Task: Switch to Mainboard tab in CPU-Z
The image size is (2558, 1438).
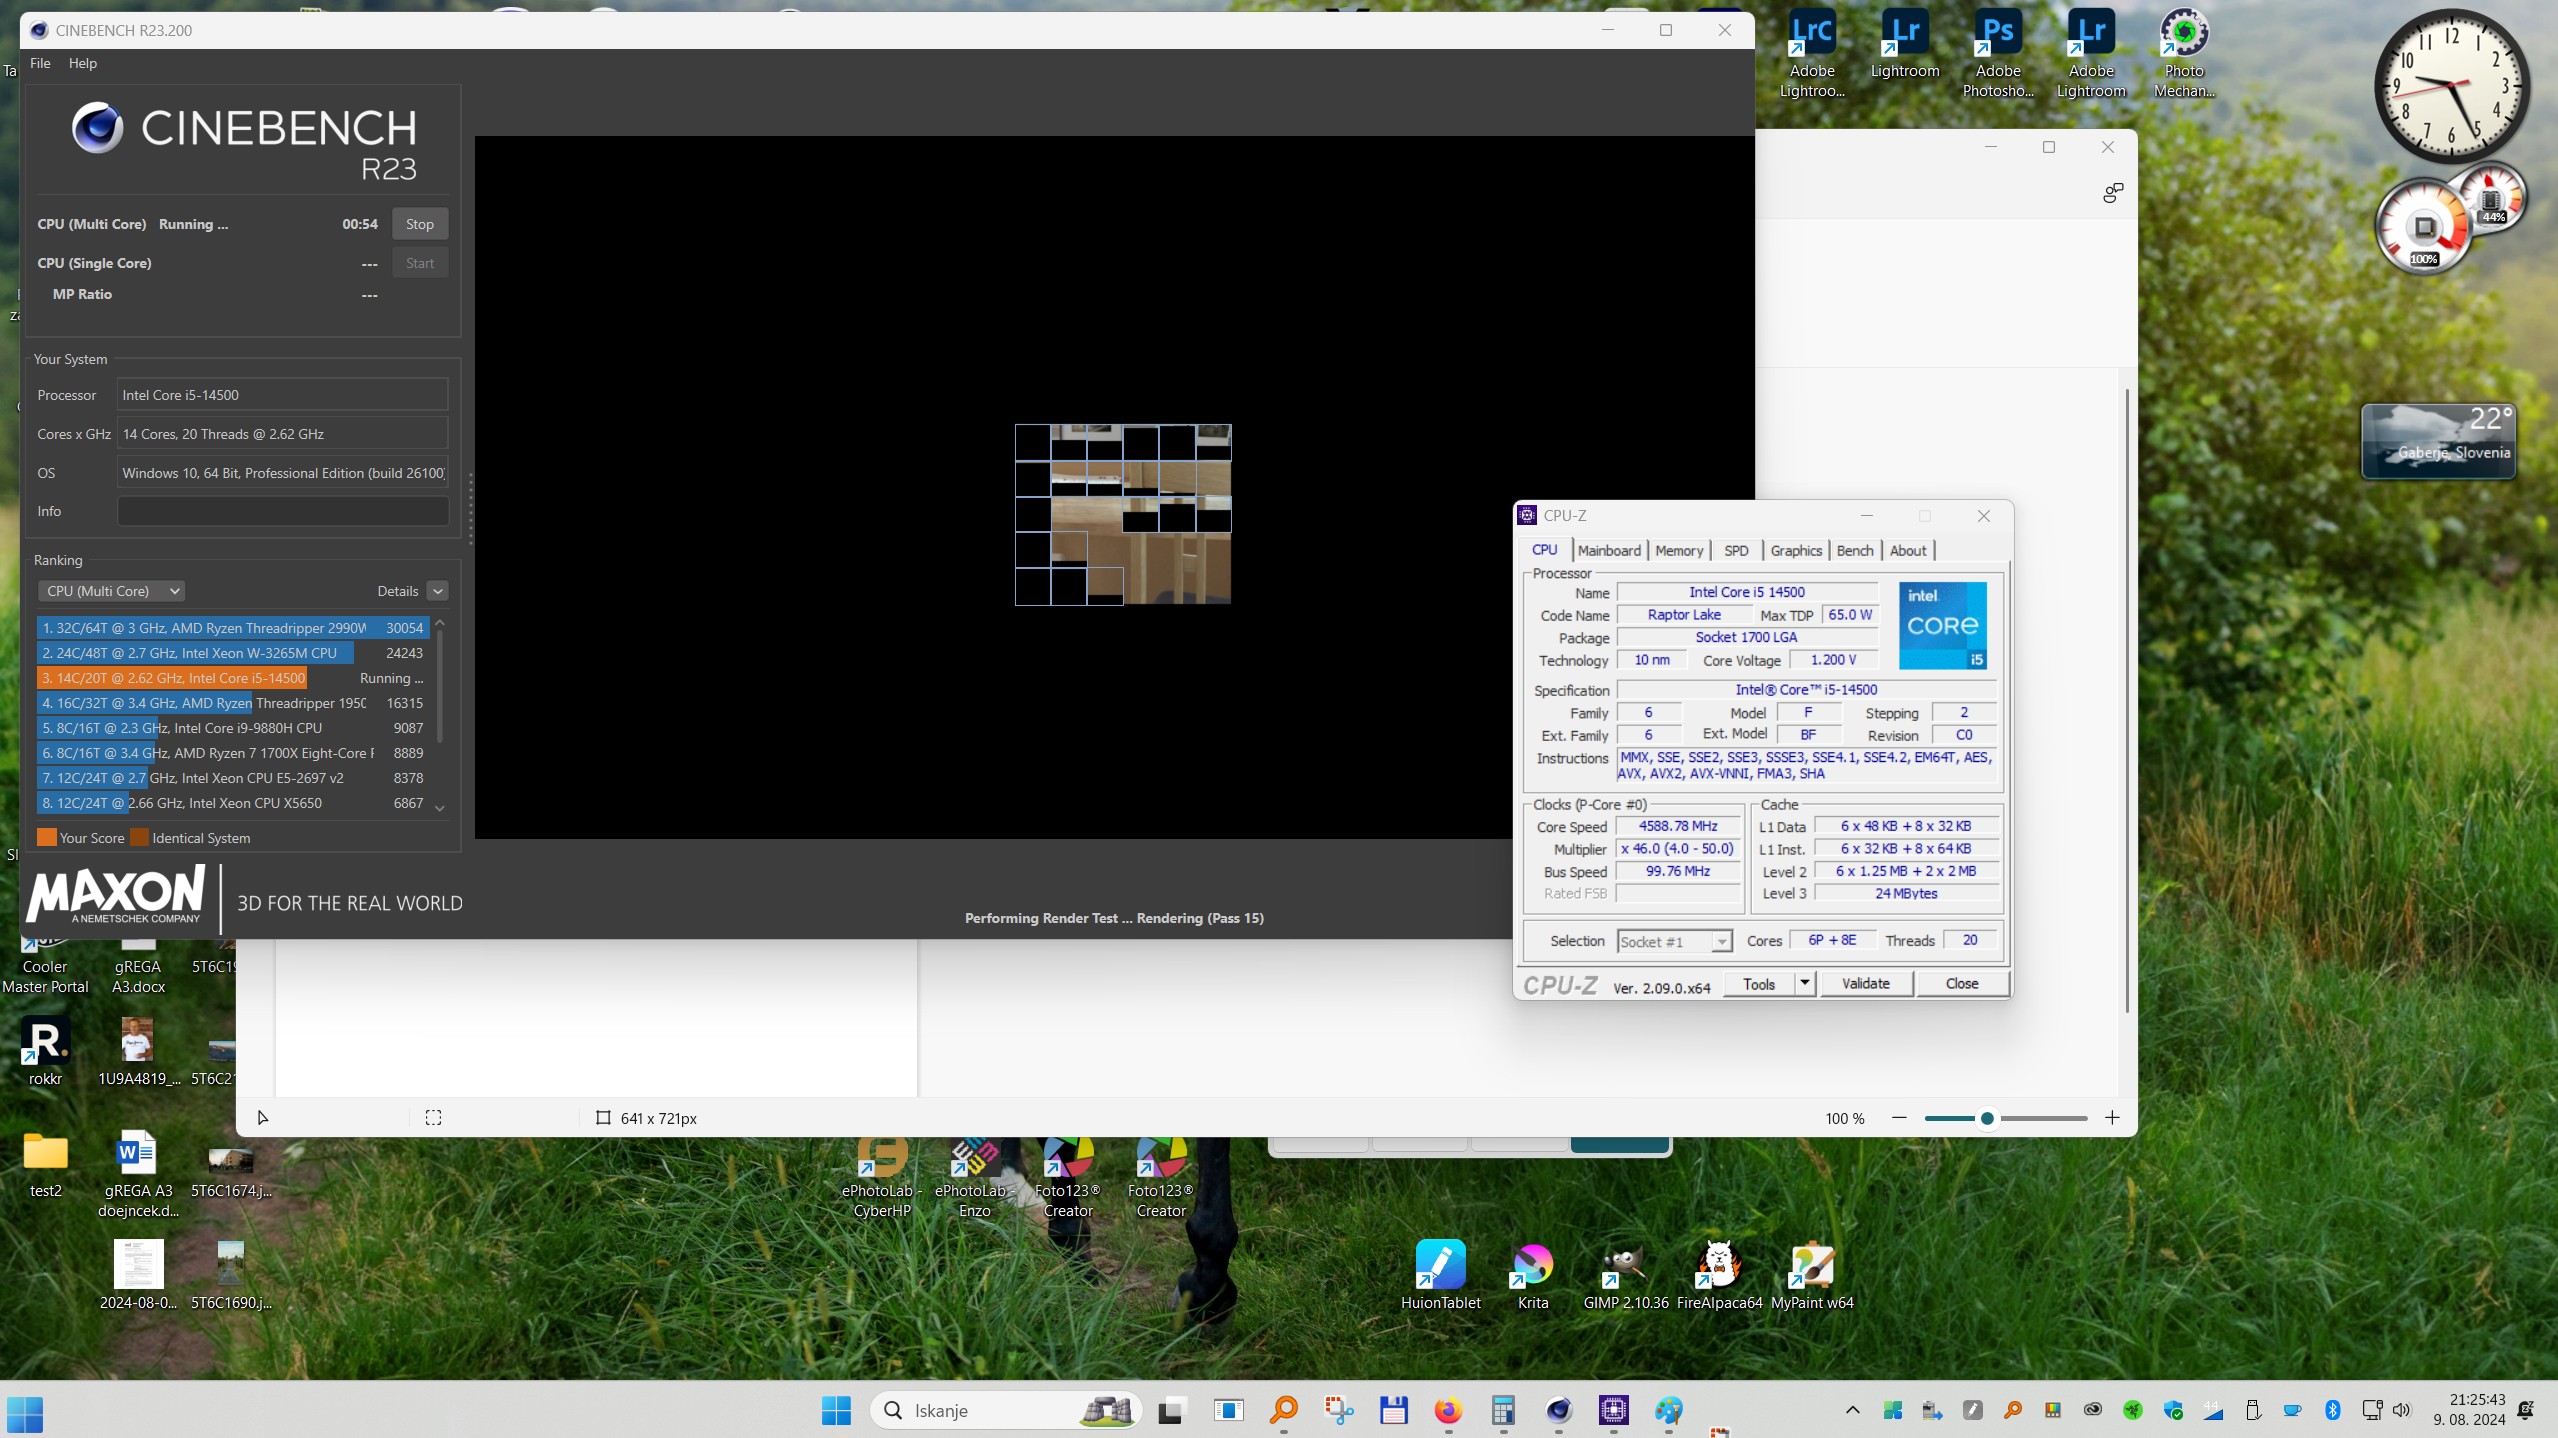Action: [1609, 550]
